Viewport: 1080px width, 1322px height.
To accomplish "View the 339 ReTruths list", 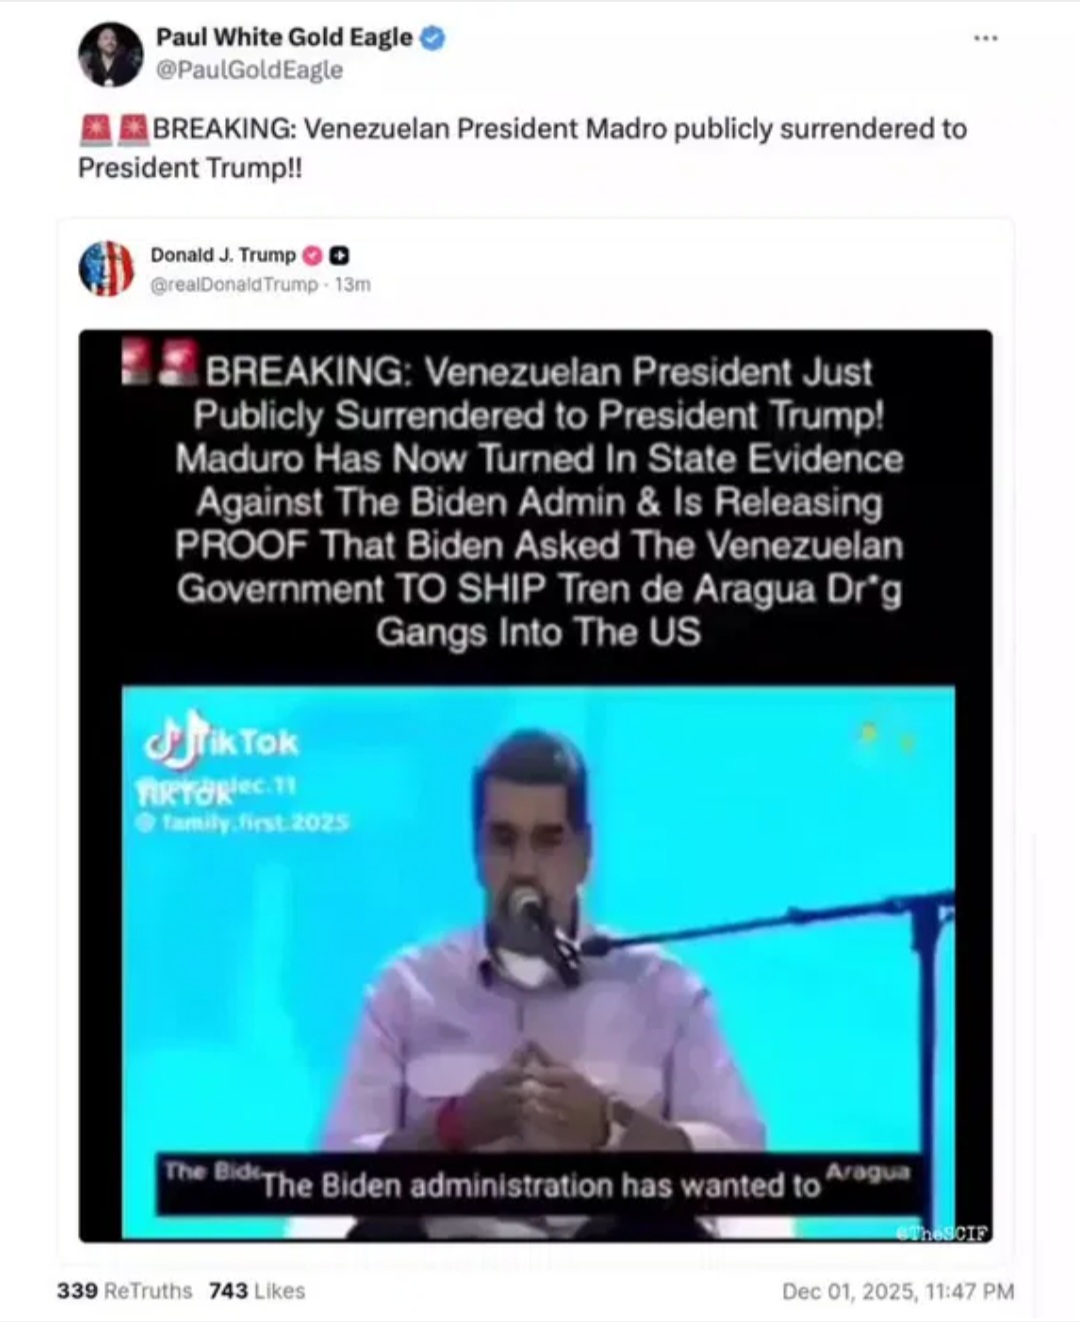I will pos(124,1291).
